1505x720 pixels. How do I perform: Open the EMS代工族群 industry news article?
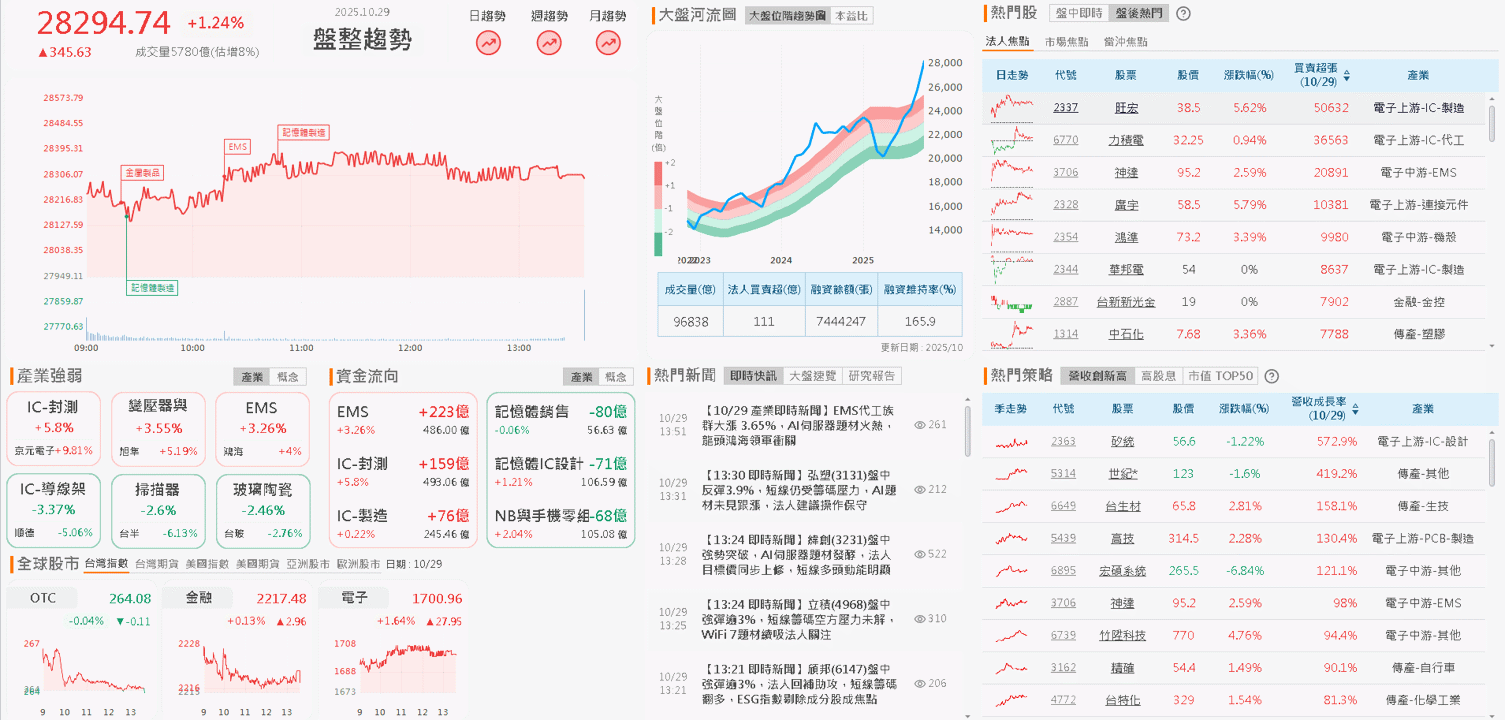tap(798, 425)
